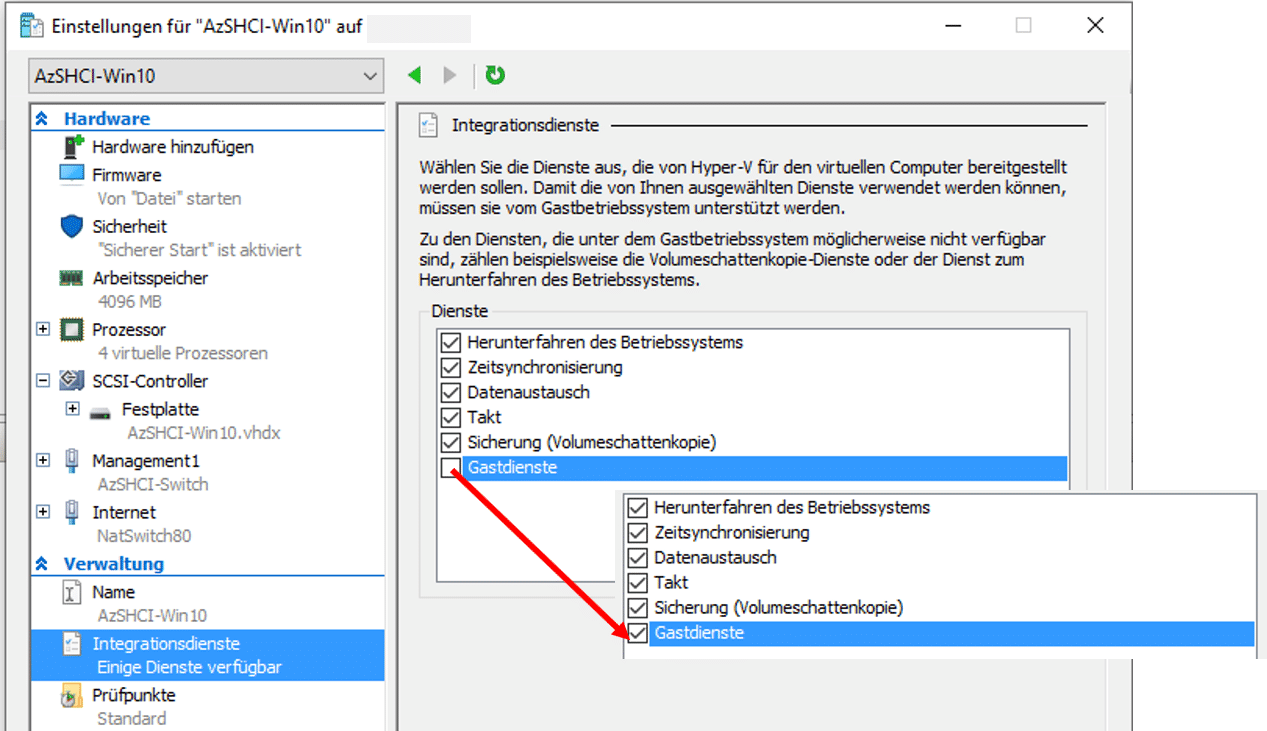The width and height of the screenshot is (1267, 731).
Task: Maximize the settings window
Action: click(1023, 25)
